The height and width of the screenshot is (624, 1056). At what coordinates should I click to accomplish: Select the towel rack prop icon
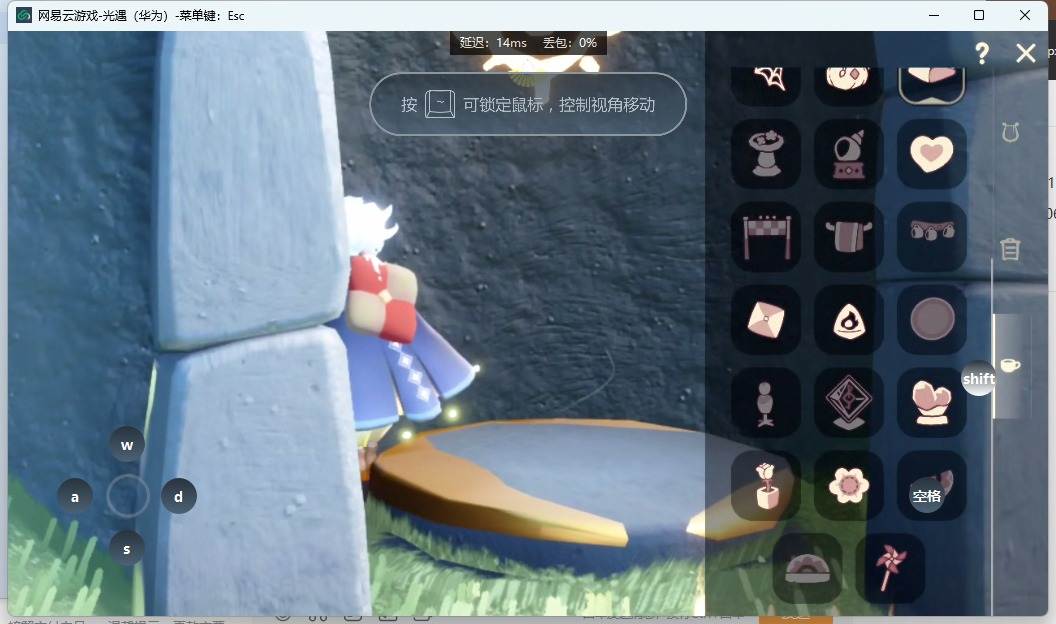(x=849, y=237)
